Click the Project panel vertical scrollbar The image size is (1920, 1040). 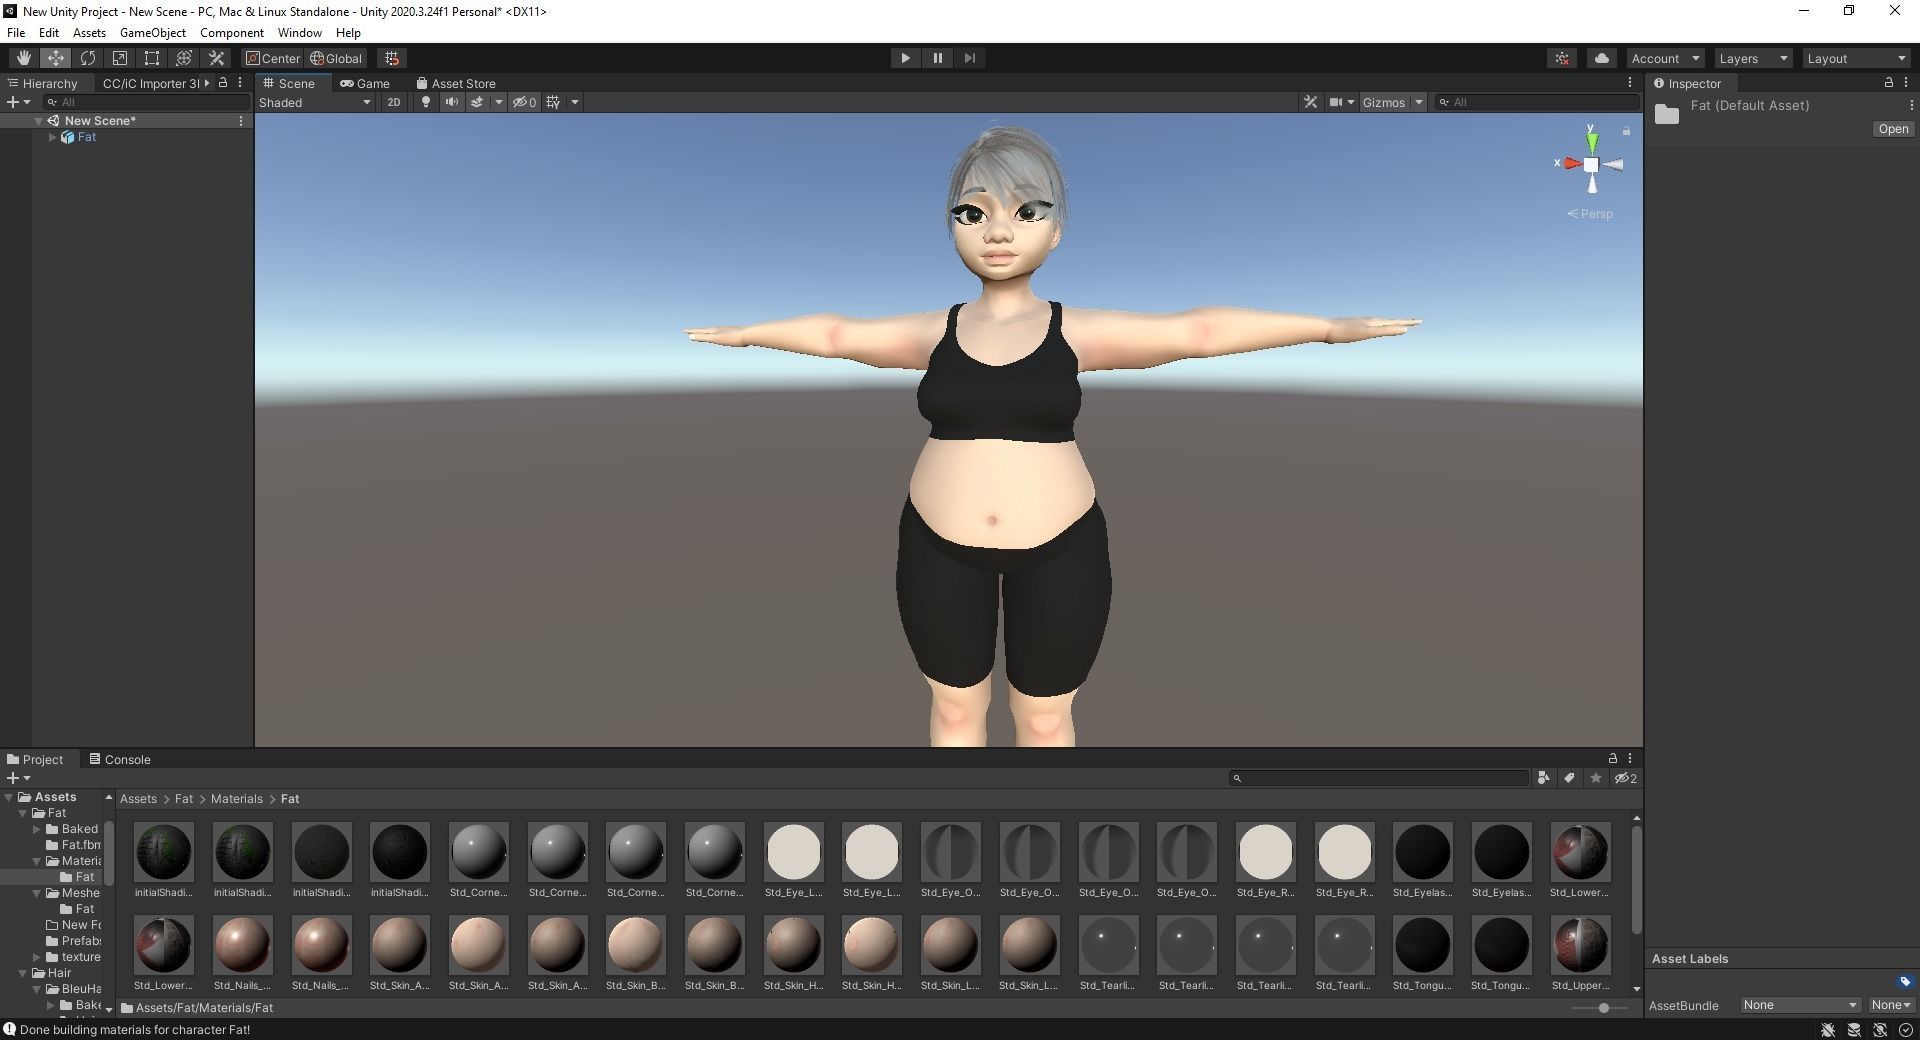pos(1636,880)
